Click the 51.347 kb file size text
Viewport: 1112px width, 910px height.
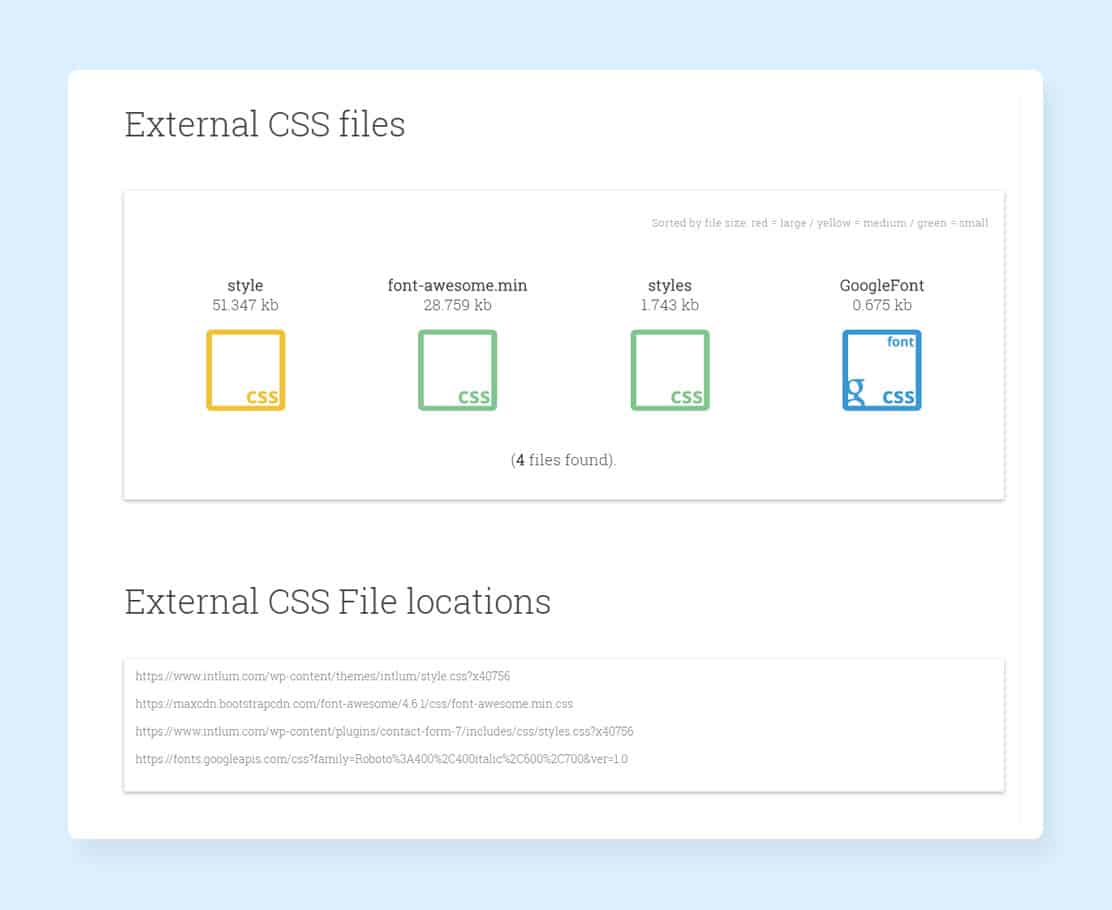pos(245,305)
